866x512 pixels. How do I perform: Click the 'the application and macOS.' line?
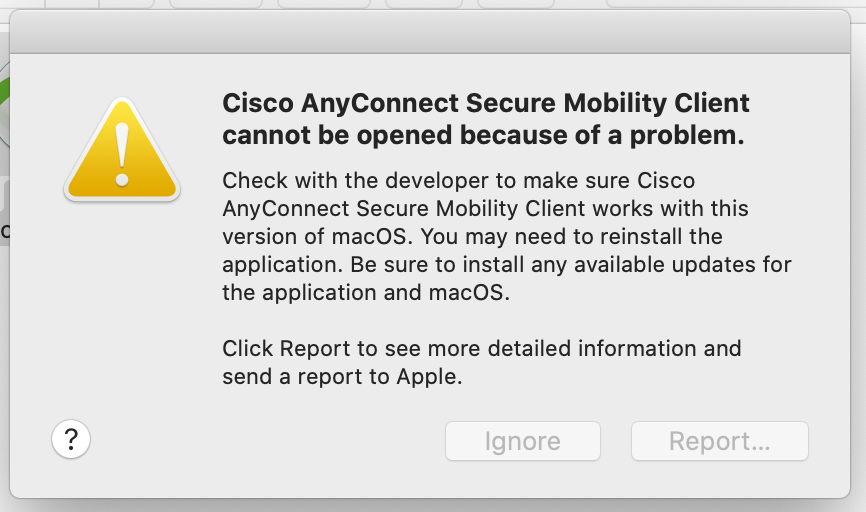366,292
